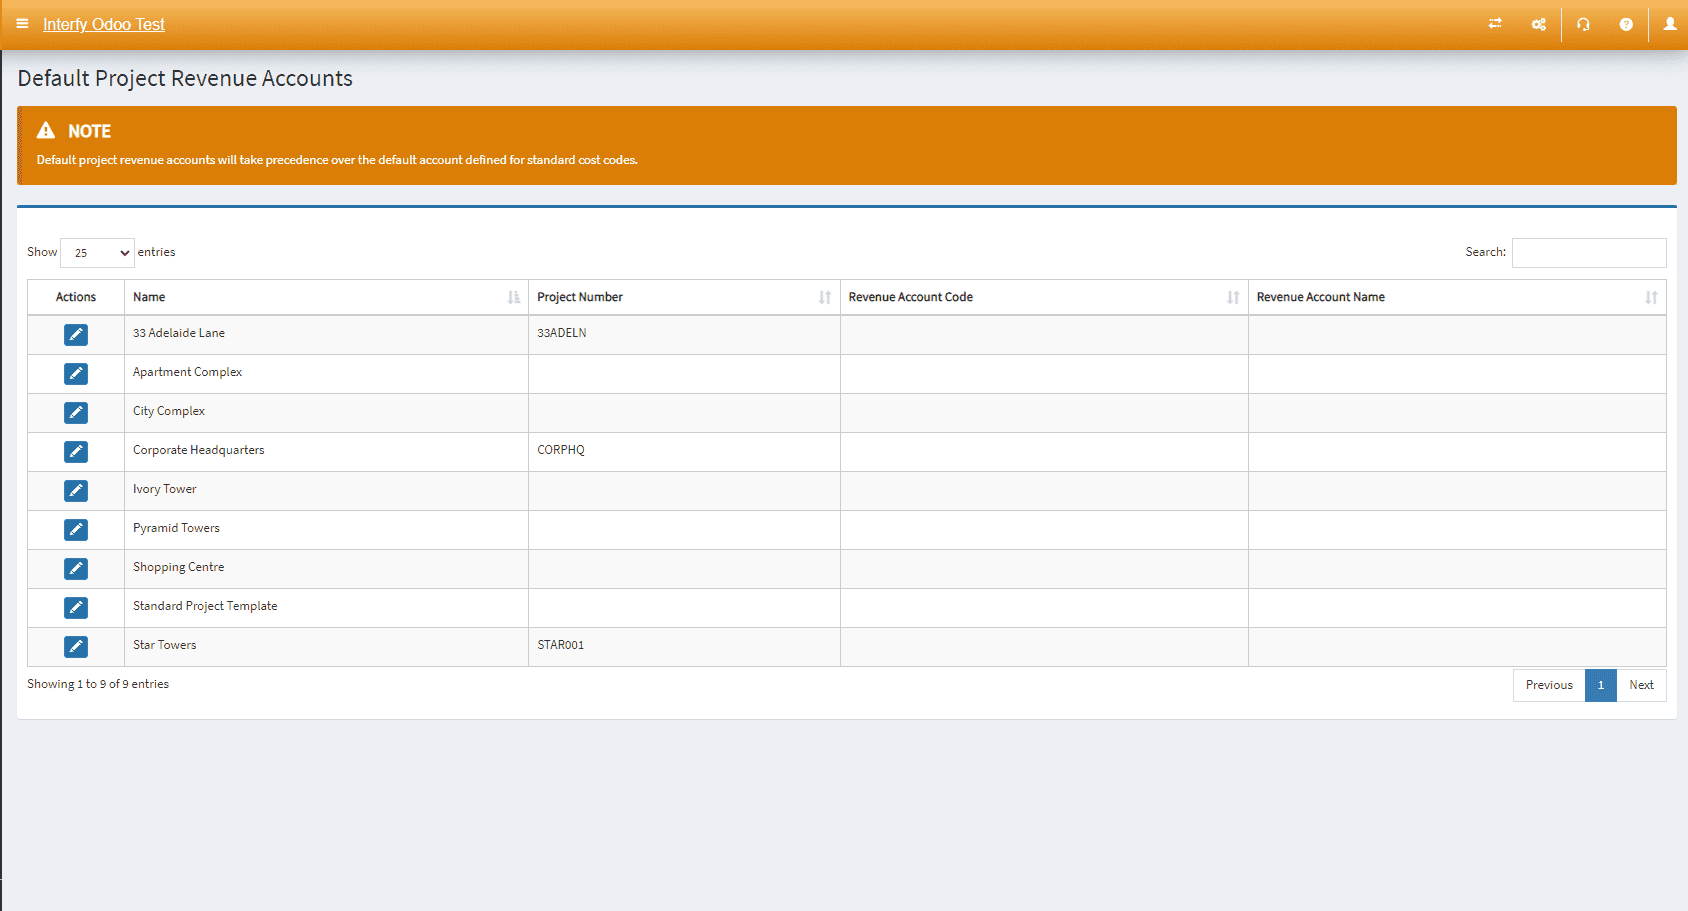Click the switch arrows icon in header
This screenshot has height=911, width=1688.
pos(1495,24)
